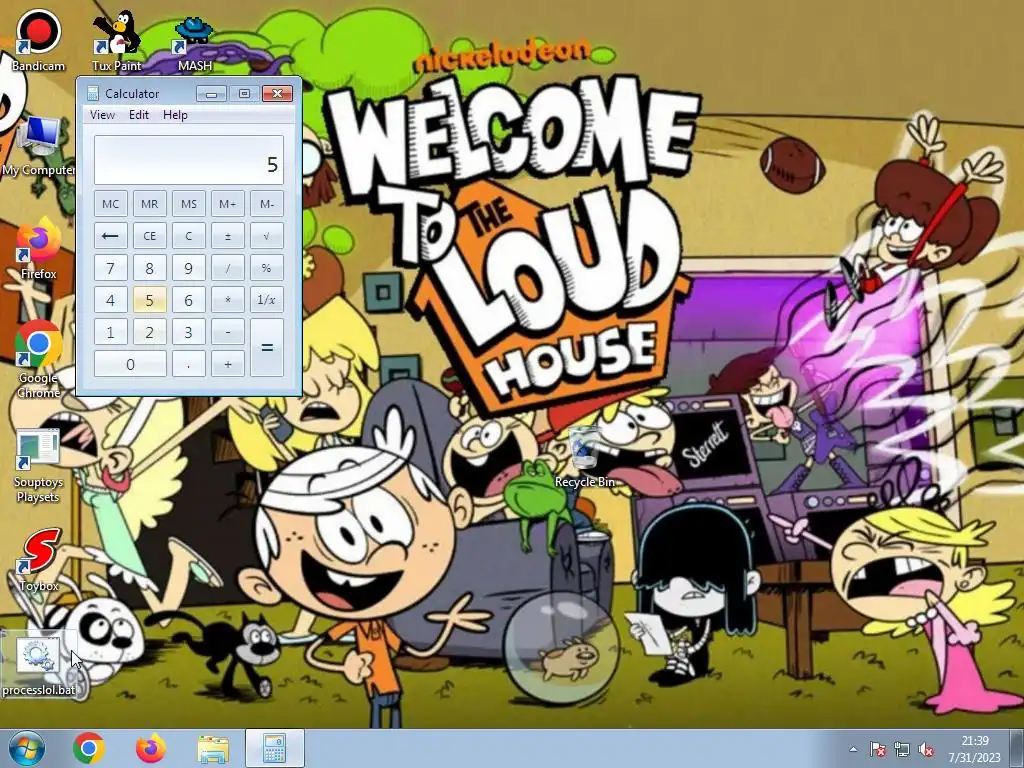Image resolution: width=1024 pixels, height=768 pixels.
Task: Click the MS memory store button
Action: point(189,204)
